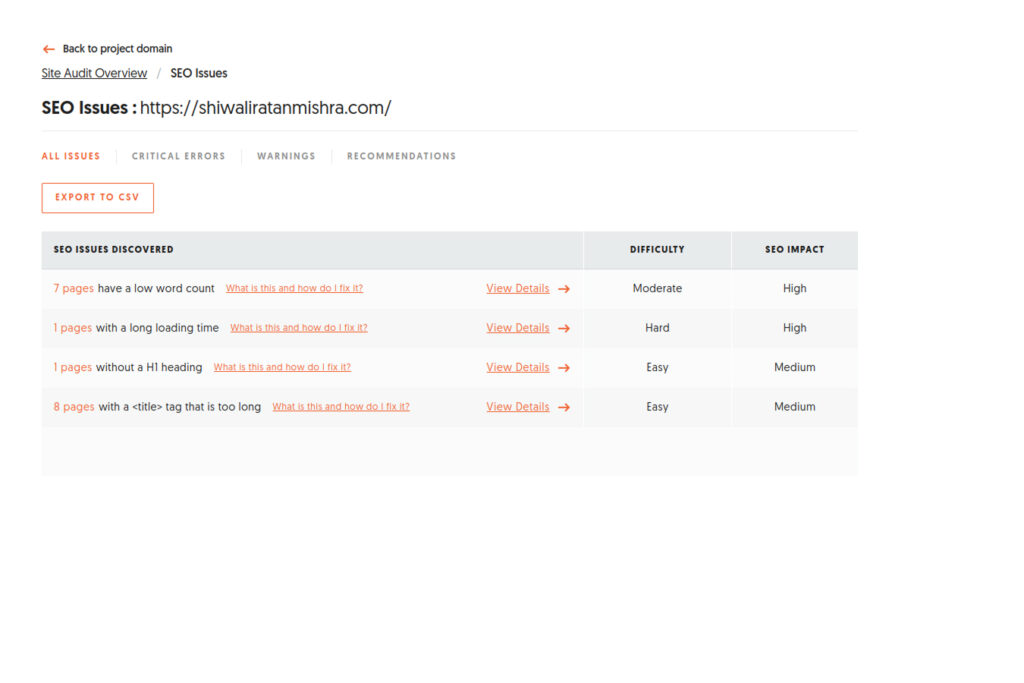Click SEO Impact column header
This screenshot has height=683, width=1024.
click(x=795, y=249)
